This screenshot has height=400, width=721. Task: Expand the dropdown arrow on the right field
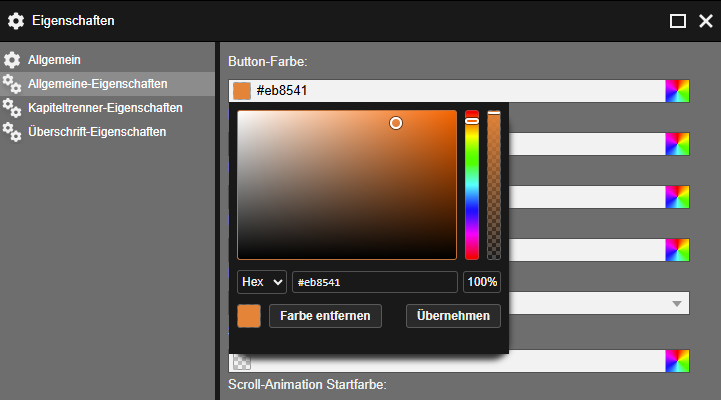676,303
